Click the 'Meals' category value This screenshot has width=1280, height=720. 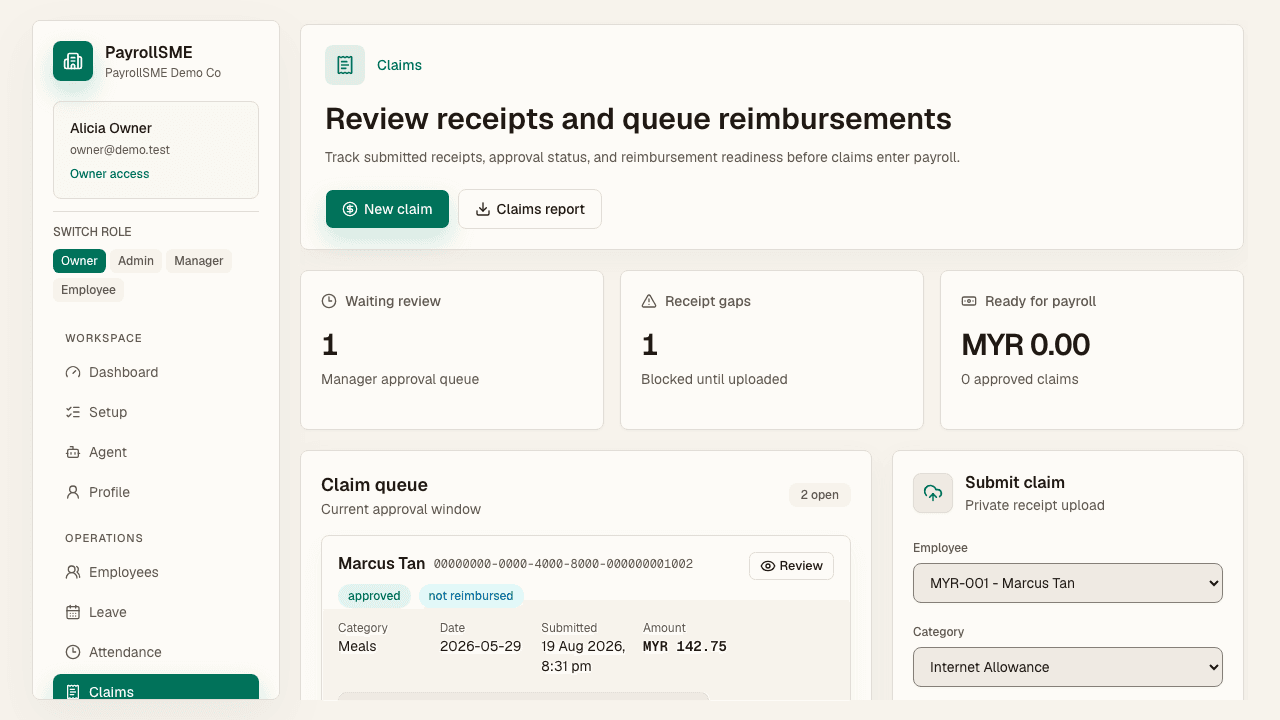[x=357, y=646]
